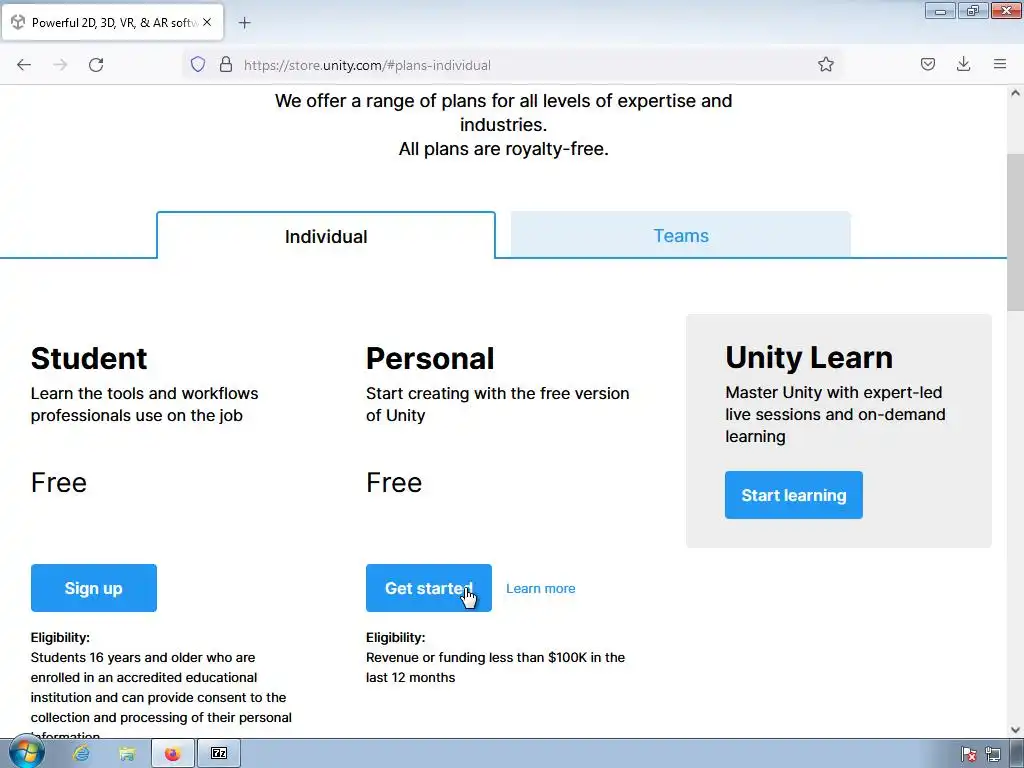Bookmark this page with the star icon
The width and height of the screenshot is (1024, 768).
(825, 64)
